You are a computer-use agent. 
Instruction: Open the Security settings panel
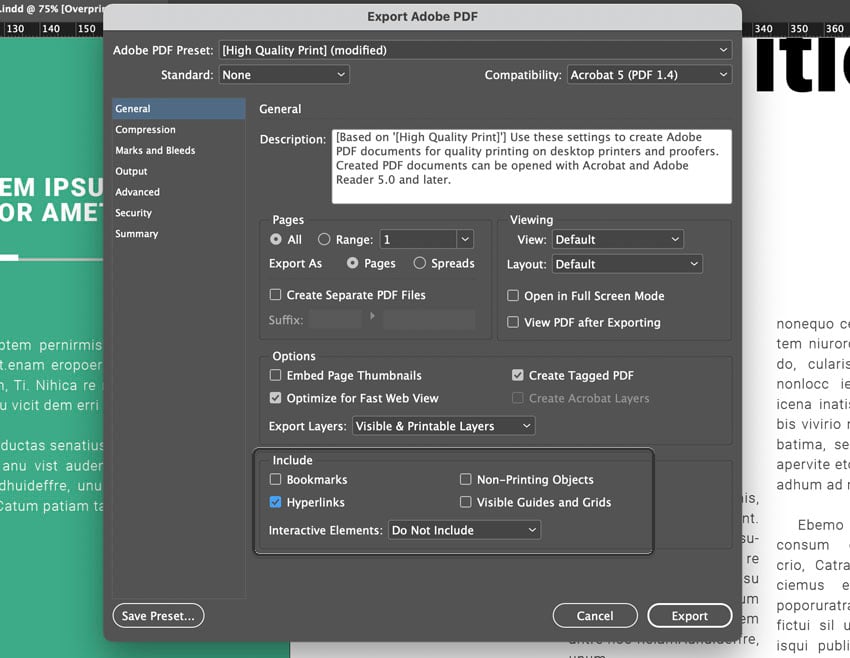click(136, 212)
